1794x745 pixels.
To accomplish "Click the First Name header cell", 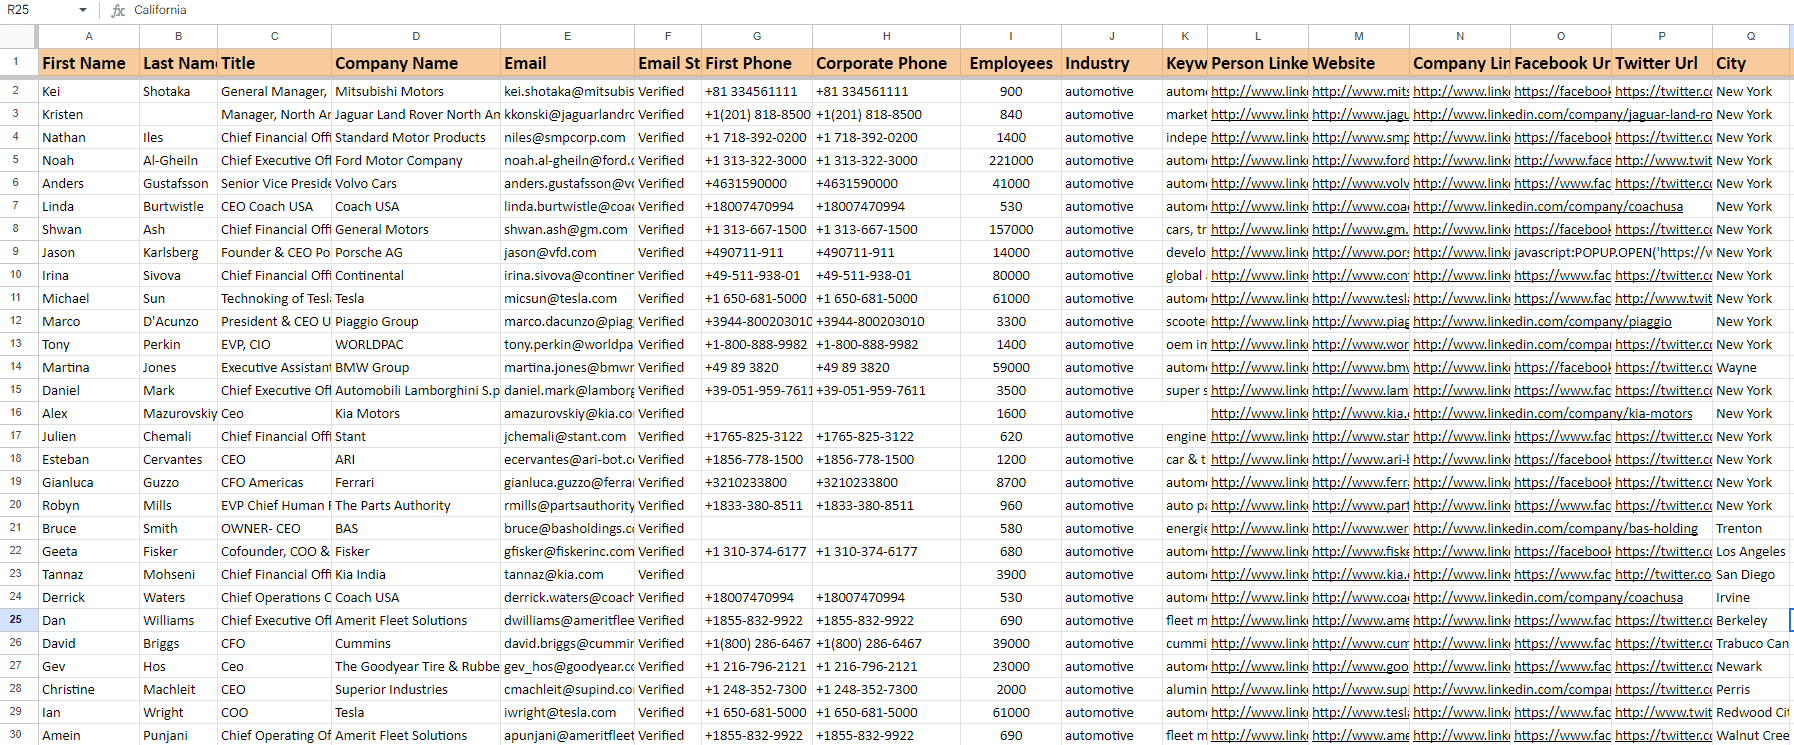I will pyautogui.click(x=89, y=63).
